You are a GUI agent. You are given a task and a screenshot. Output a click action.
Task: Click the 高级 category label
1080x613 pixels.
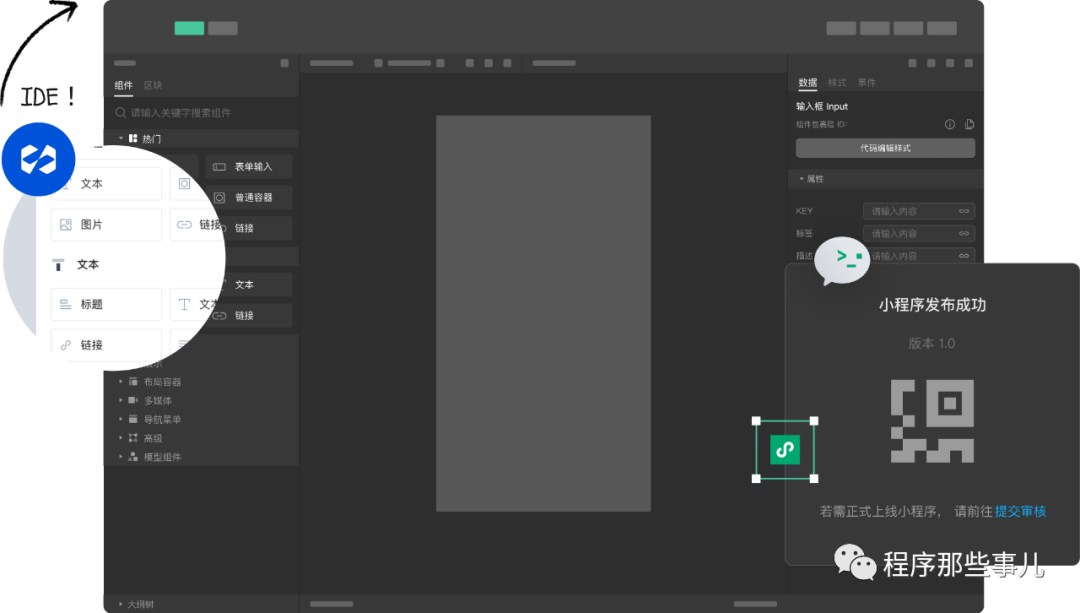click(x=153, y=438)
